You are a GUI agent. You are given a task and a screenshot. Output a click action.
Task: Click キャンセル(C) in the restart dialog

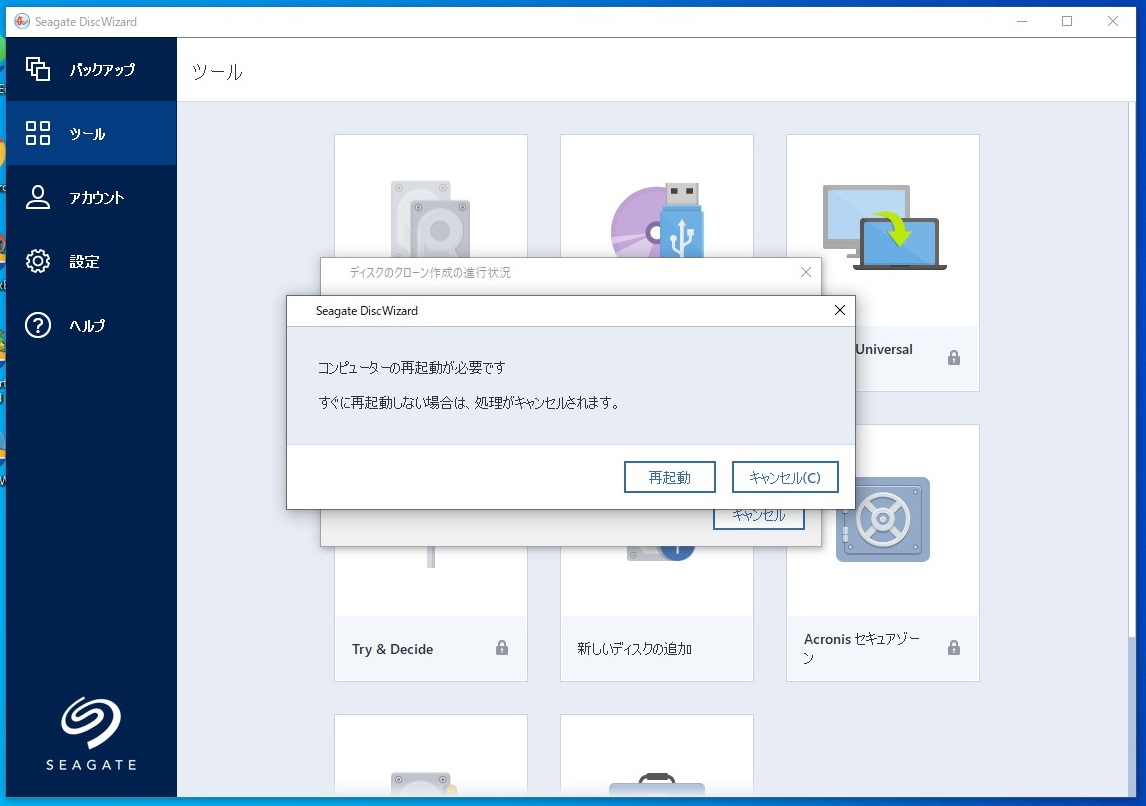click(x=785, y=477)
